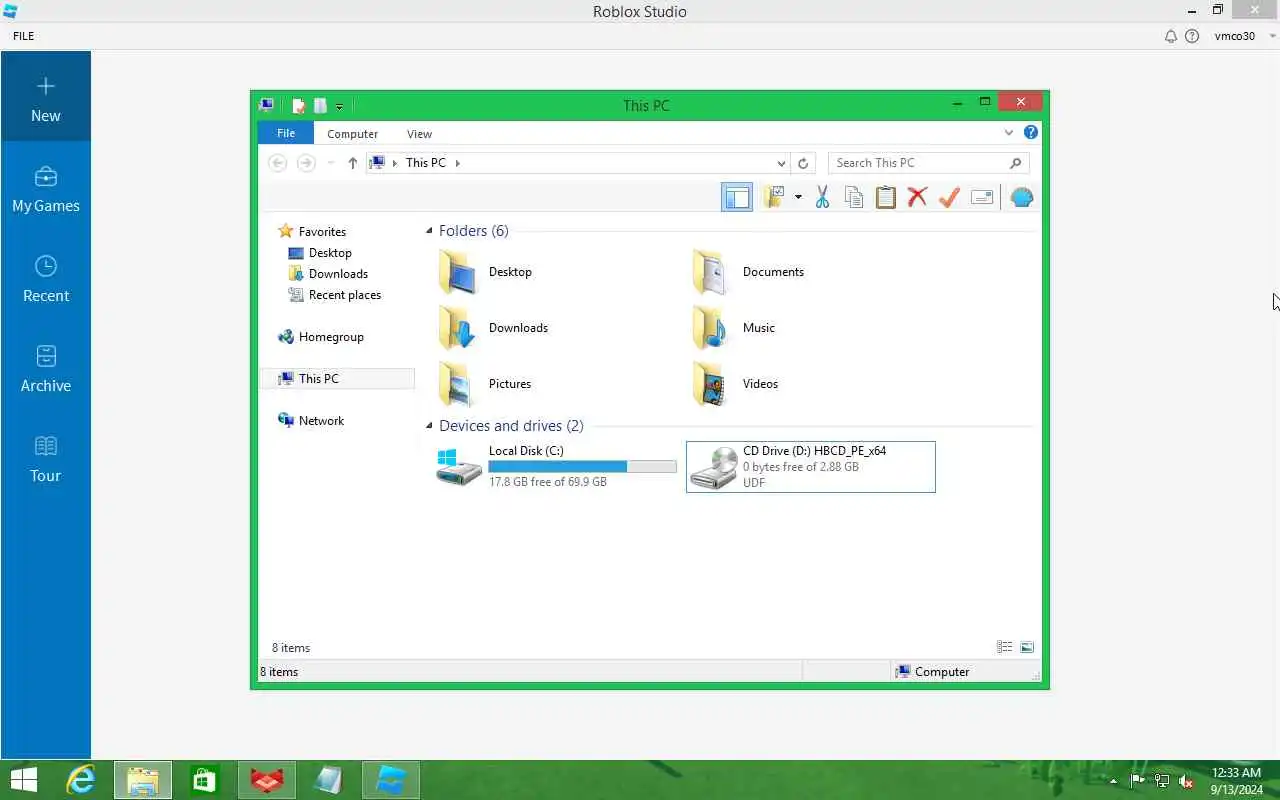The width and height of the screenshot is (1280, 800).
Task: Switch to large icons view via status bar
Action: 1027,648
